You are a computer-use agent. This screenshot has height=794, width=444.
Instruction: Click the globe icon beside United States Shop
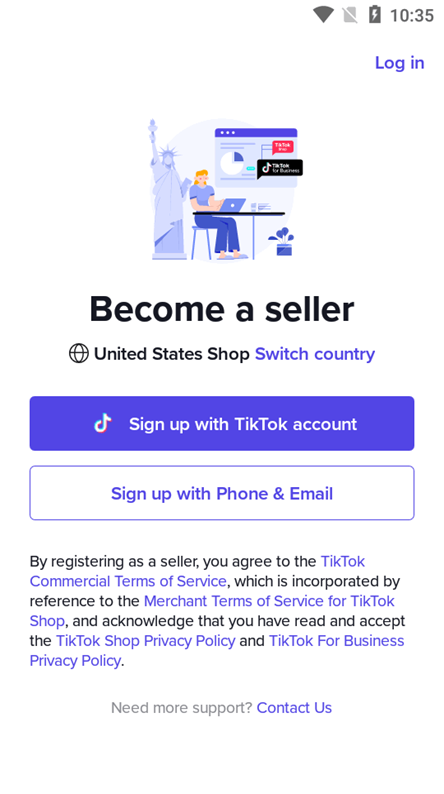[x=78, y=353]
